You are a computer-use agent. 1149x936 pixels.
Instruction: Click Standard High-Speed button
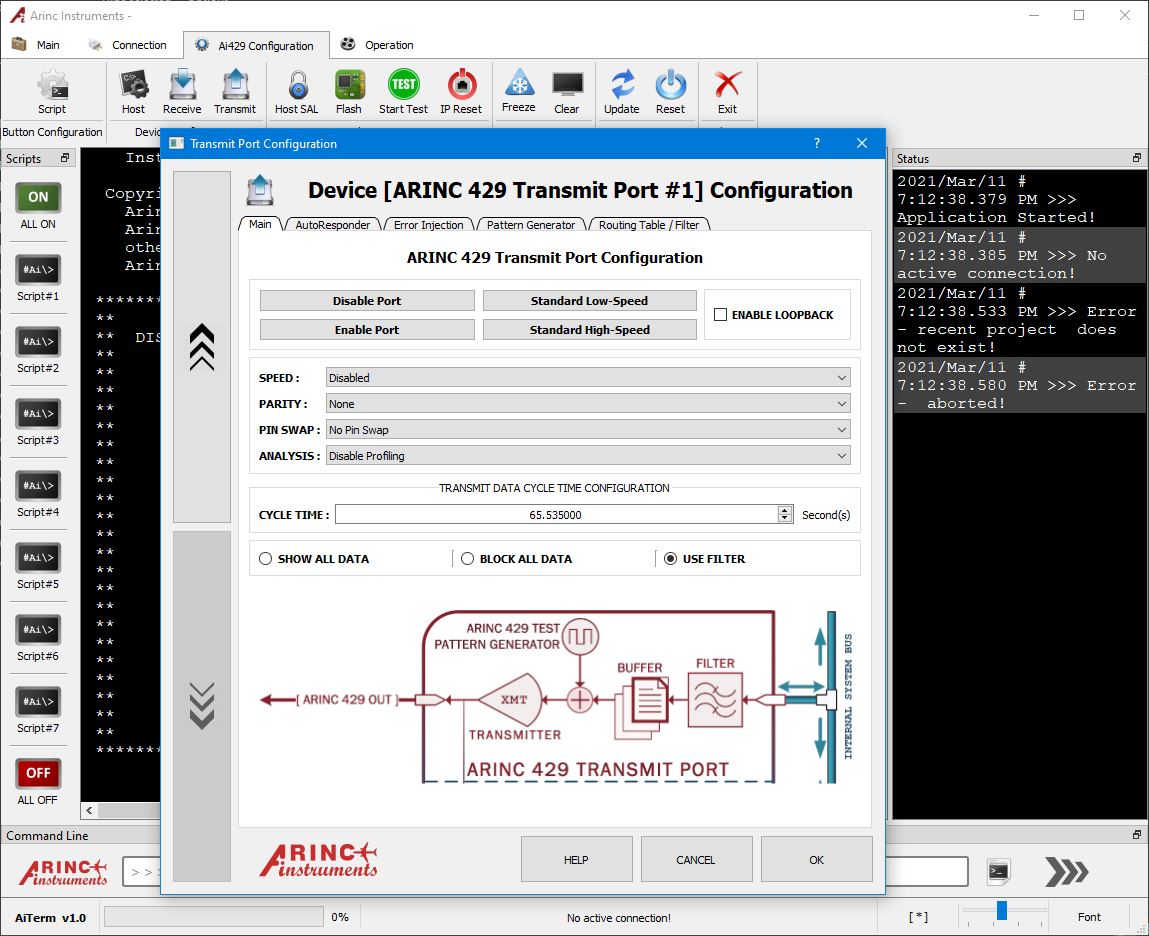(589, 330)
